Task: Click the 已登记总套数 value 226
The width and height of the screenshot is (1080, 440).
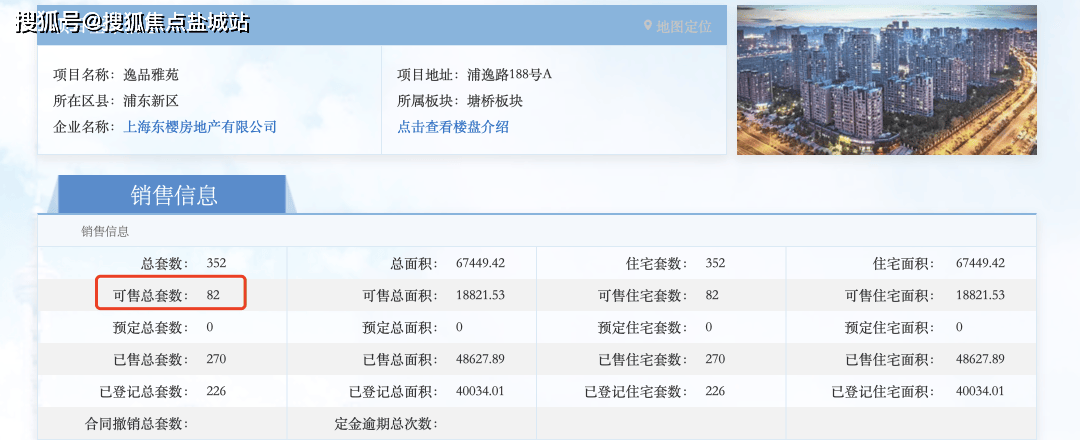Action: (216, 391)
